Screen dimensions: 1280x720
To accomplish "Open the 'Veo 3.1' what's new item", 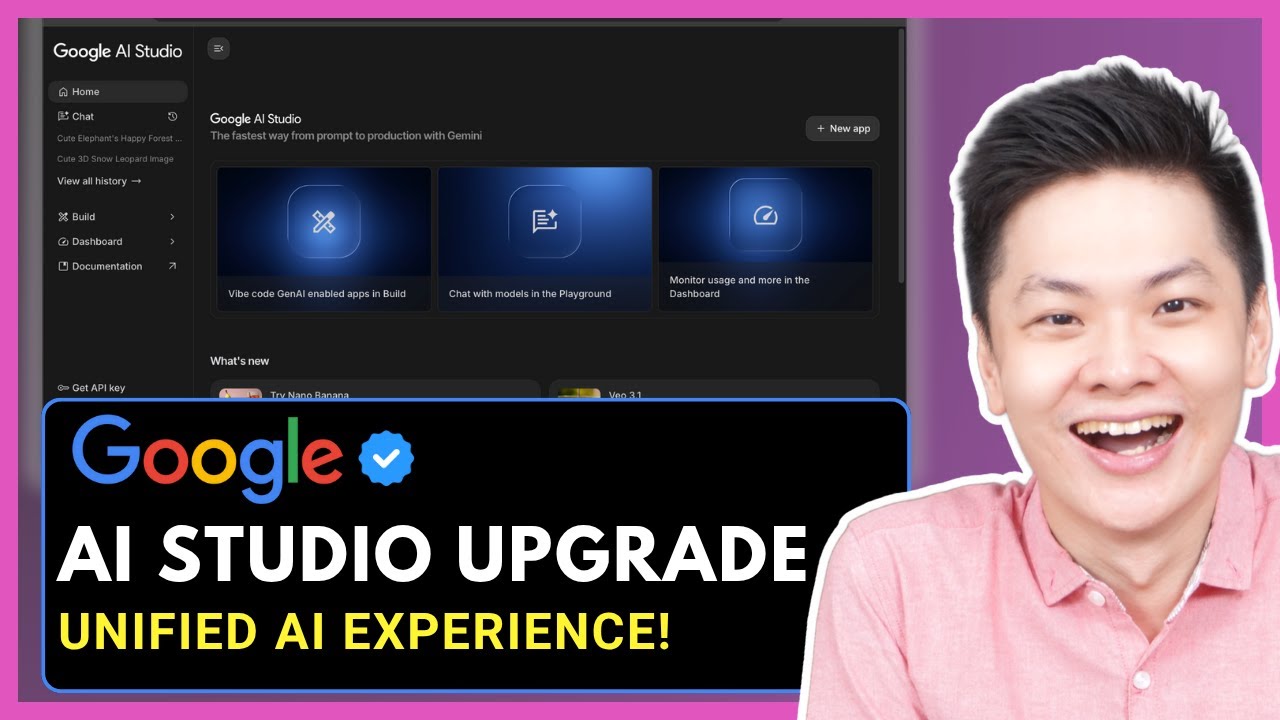I will [714, 391].
